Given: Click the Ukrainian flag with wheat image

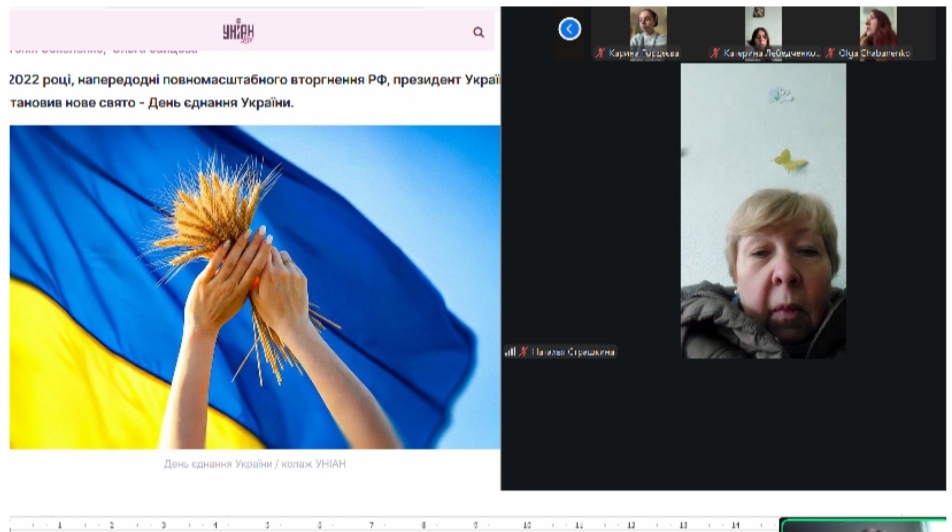Looking at the screenshot, I should pos(254,287).
